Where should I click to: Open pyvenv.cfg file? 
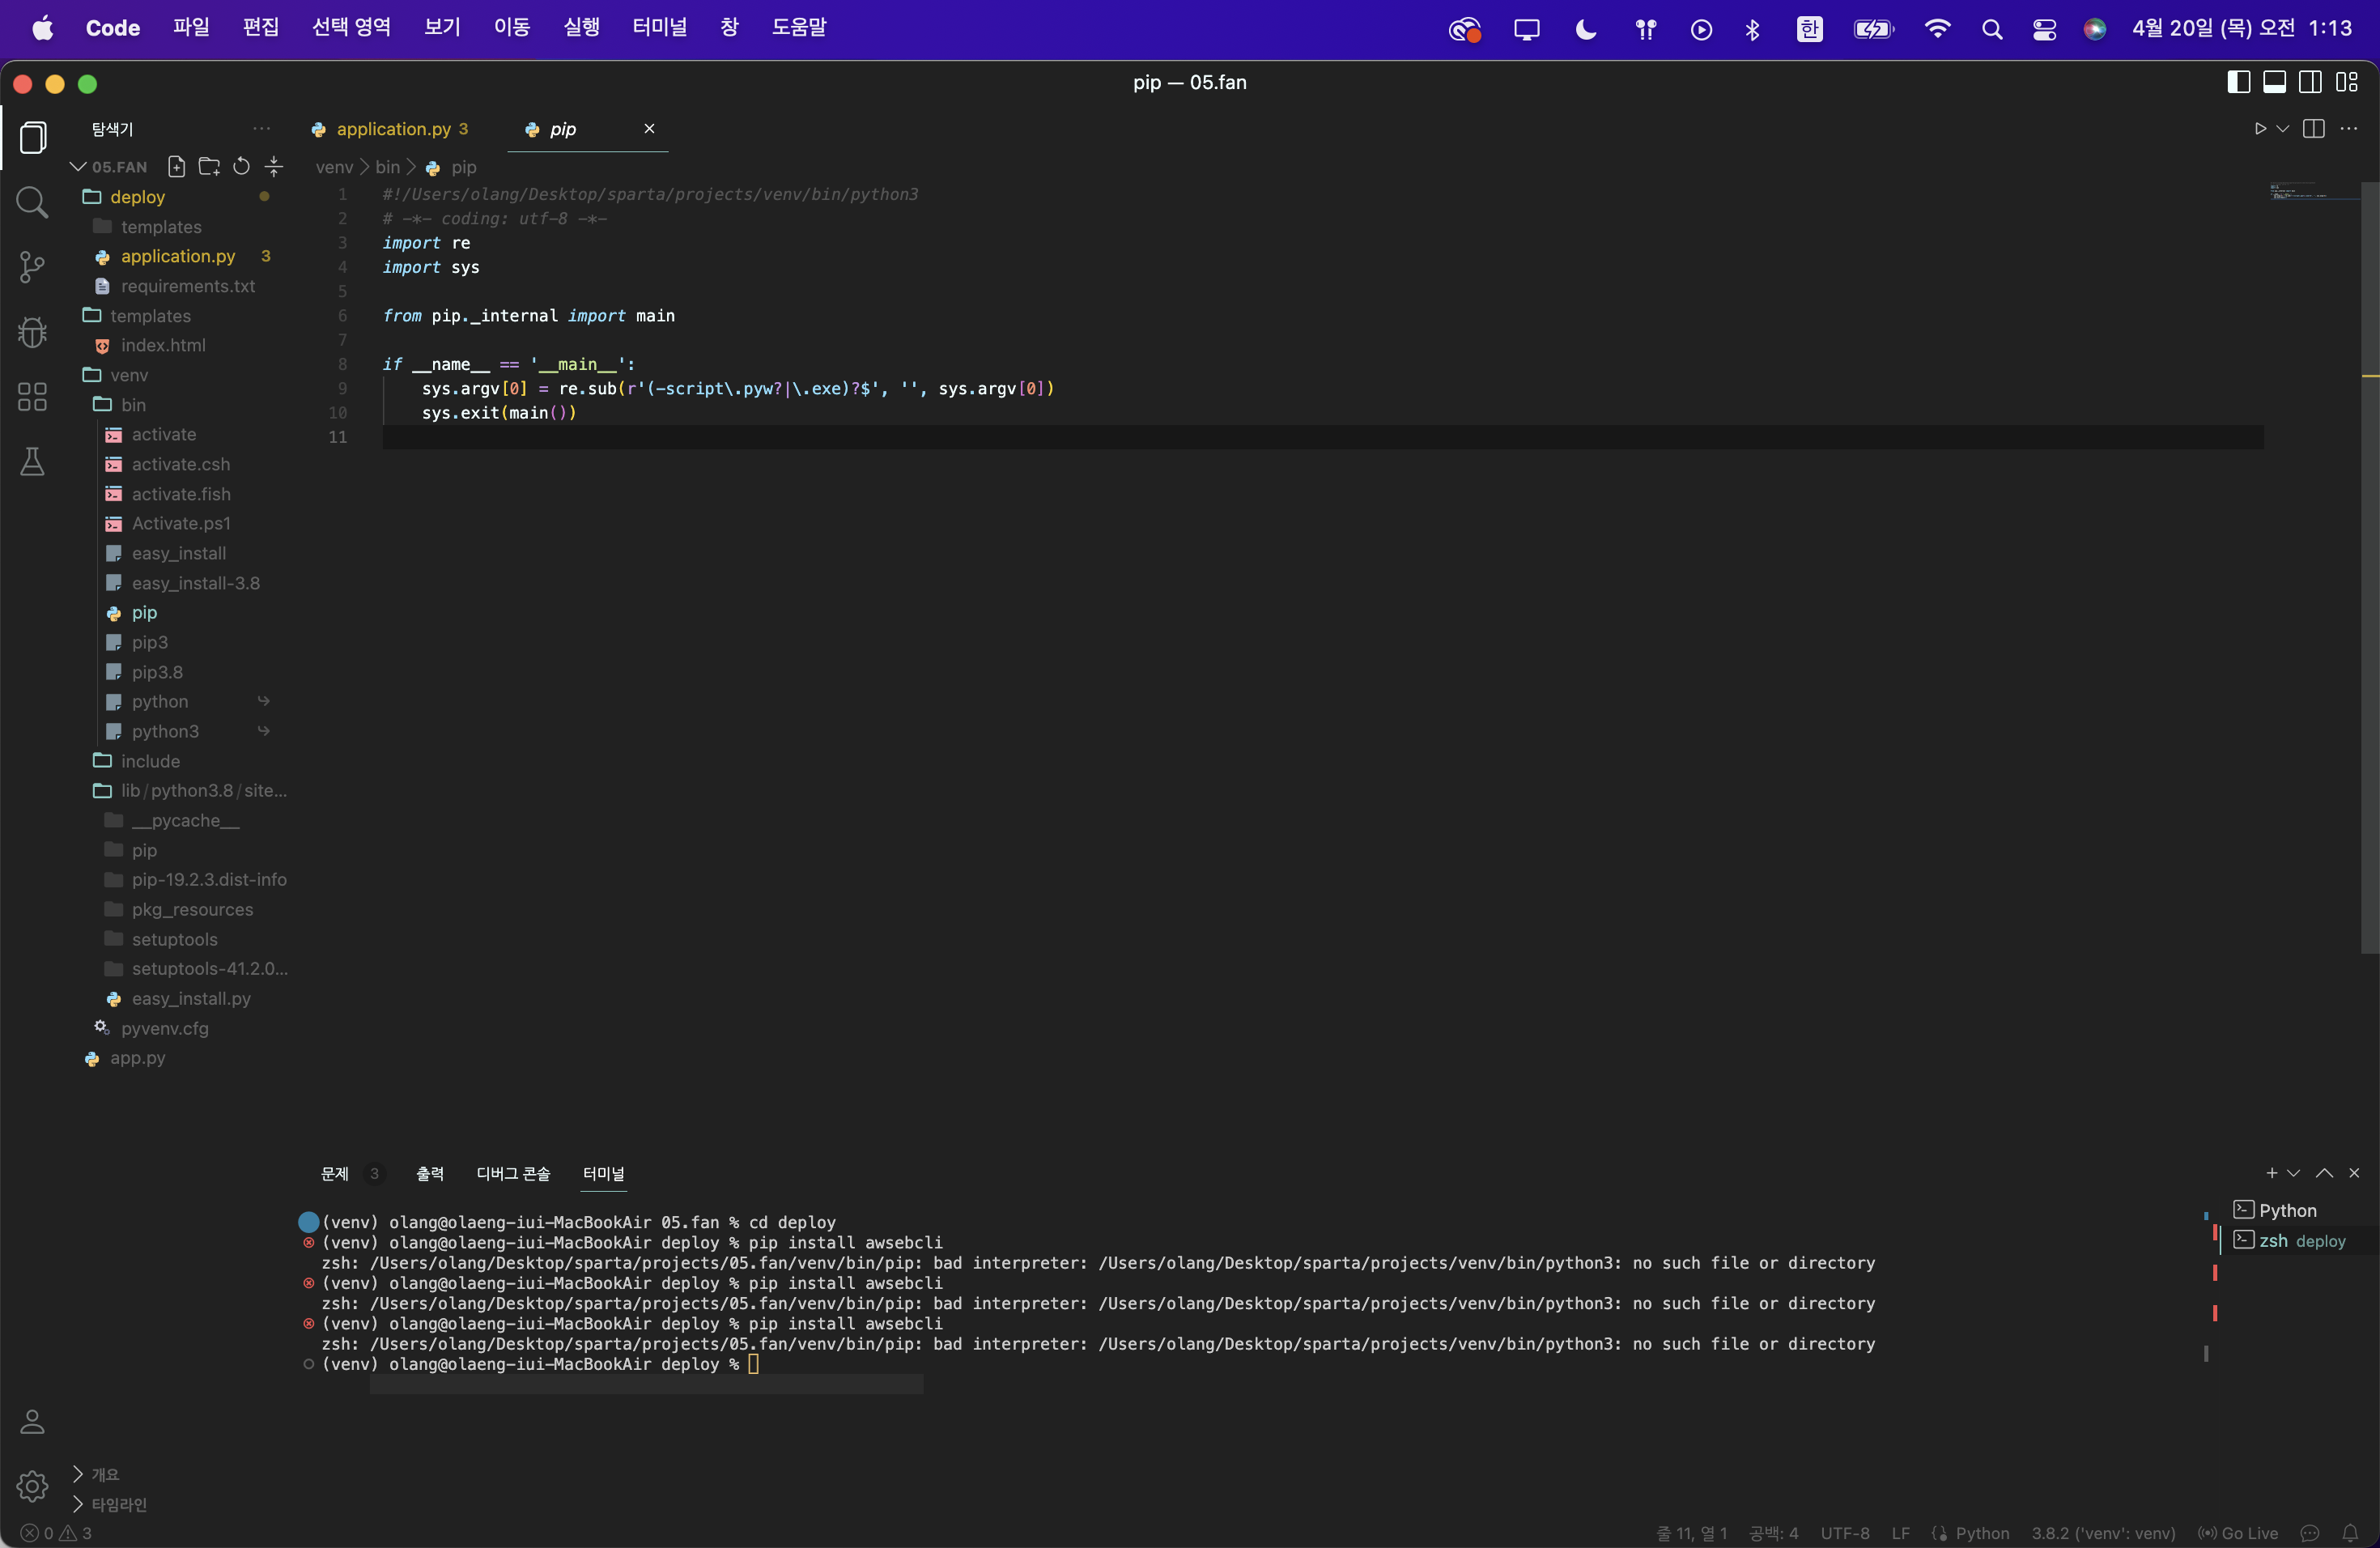pyautogui.click(x=165, y=1028)
